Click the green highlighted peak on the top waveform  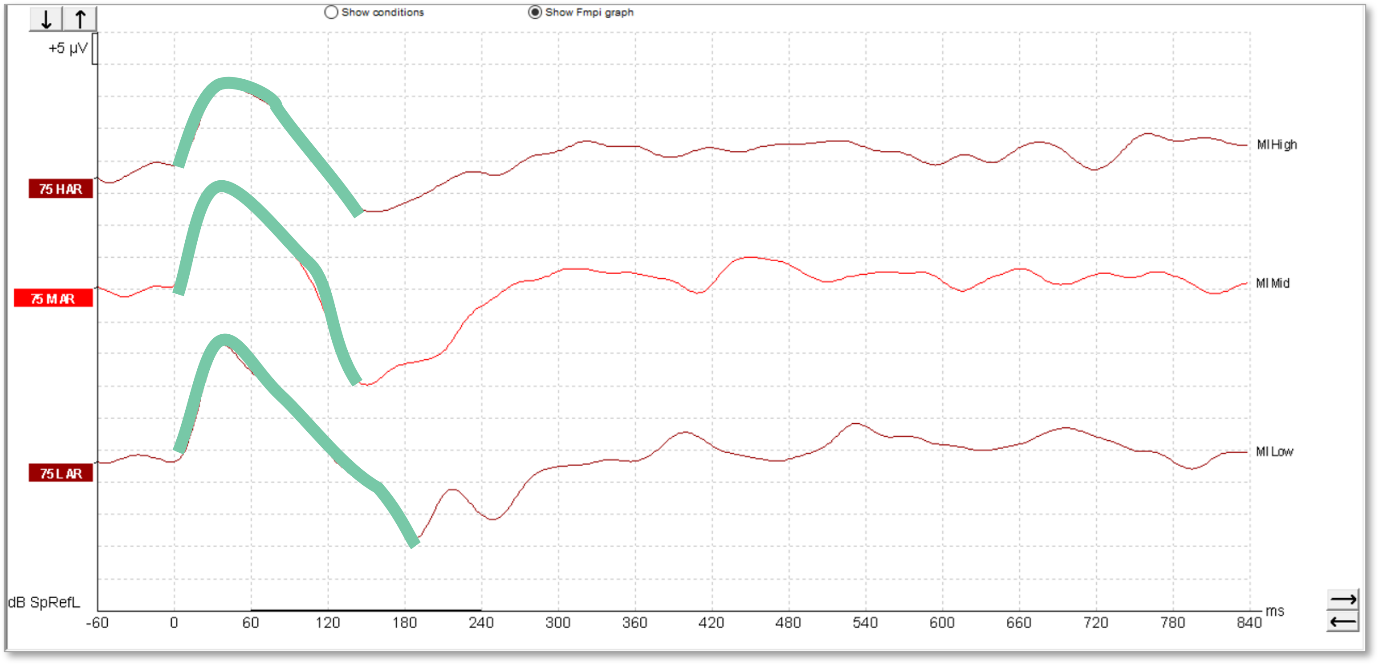point(229,82)
